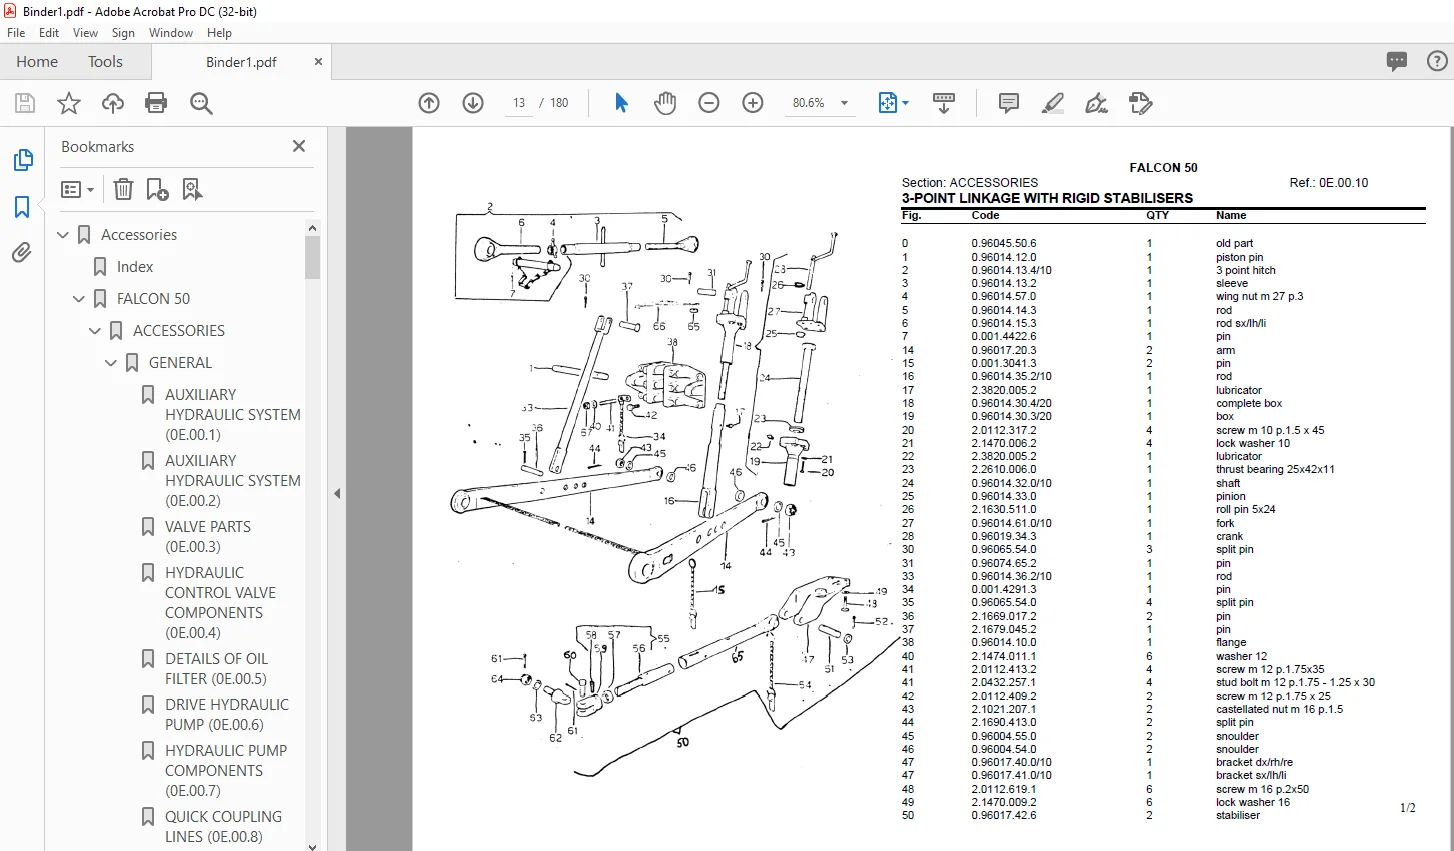Screen dimensions: 1454x851
Task: Open VALVE PARTS (0E.00.3) bookmark
Action: [208, 537]
